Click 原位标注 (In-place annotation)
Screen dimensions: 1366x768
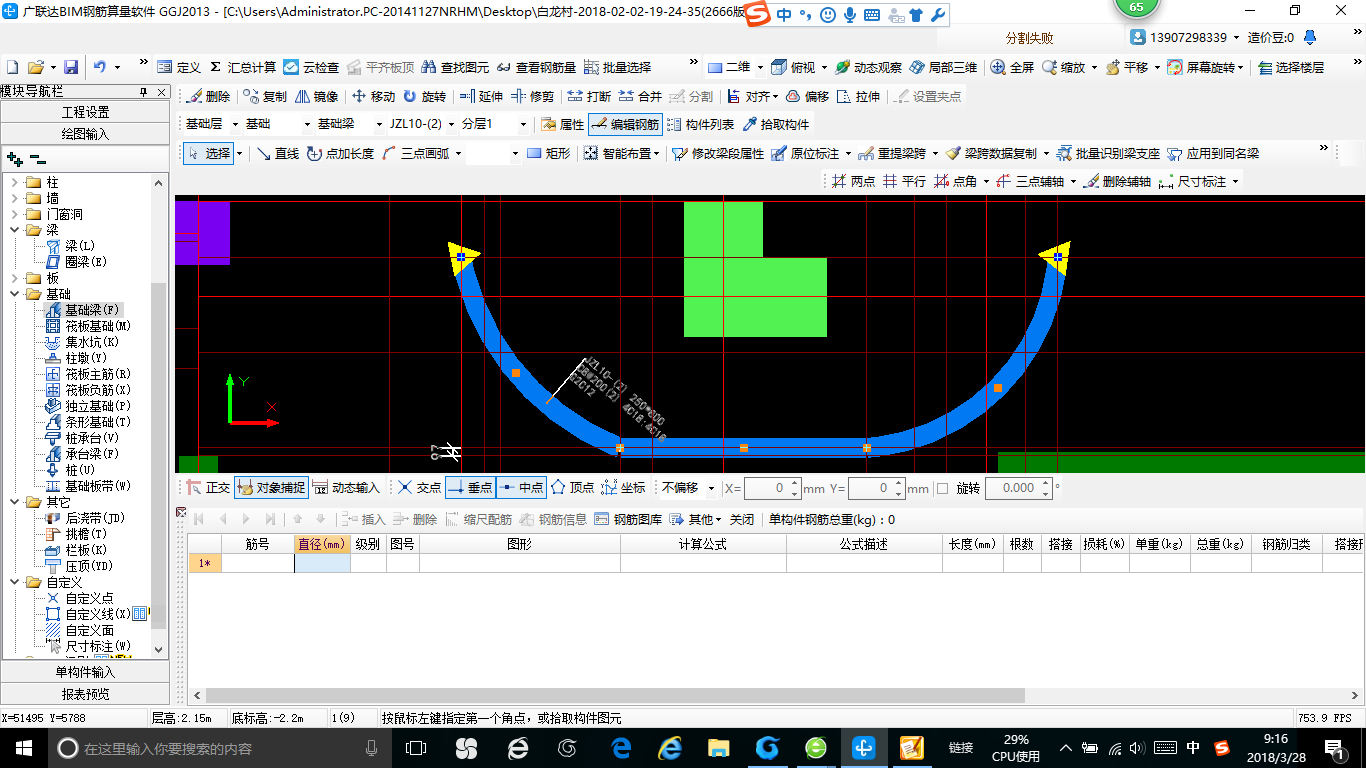click(x=805, y=154)
